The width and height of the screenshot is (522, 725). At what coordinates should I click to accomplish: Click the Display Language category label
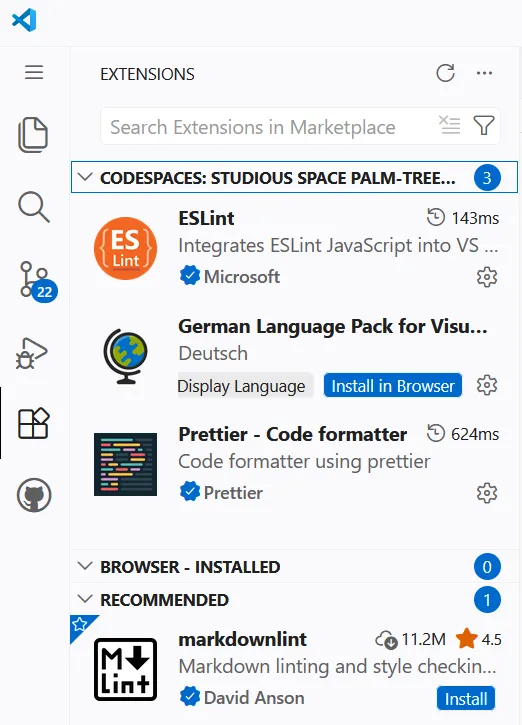point(245,386)
